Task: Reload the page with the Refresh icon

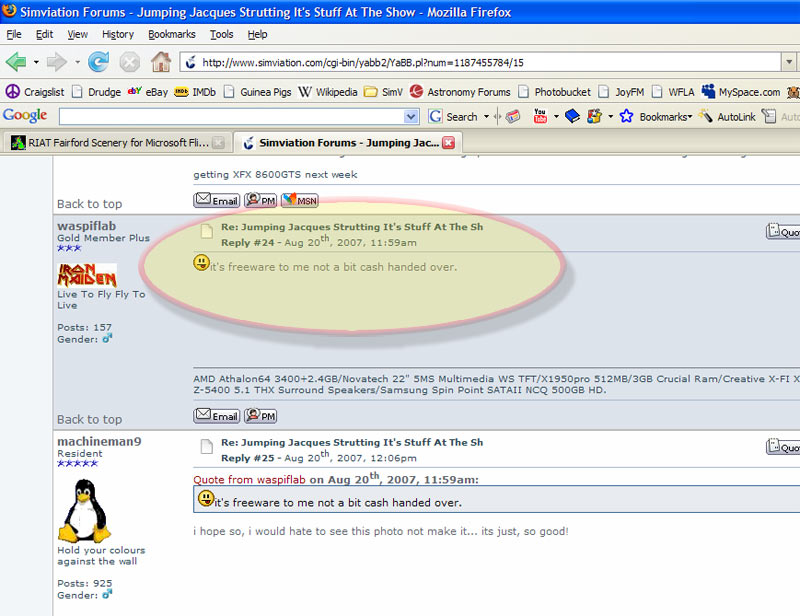Action: click(98, 62)
